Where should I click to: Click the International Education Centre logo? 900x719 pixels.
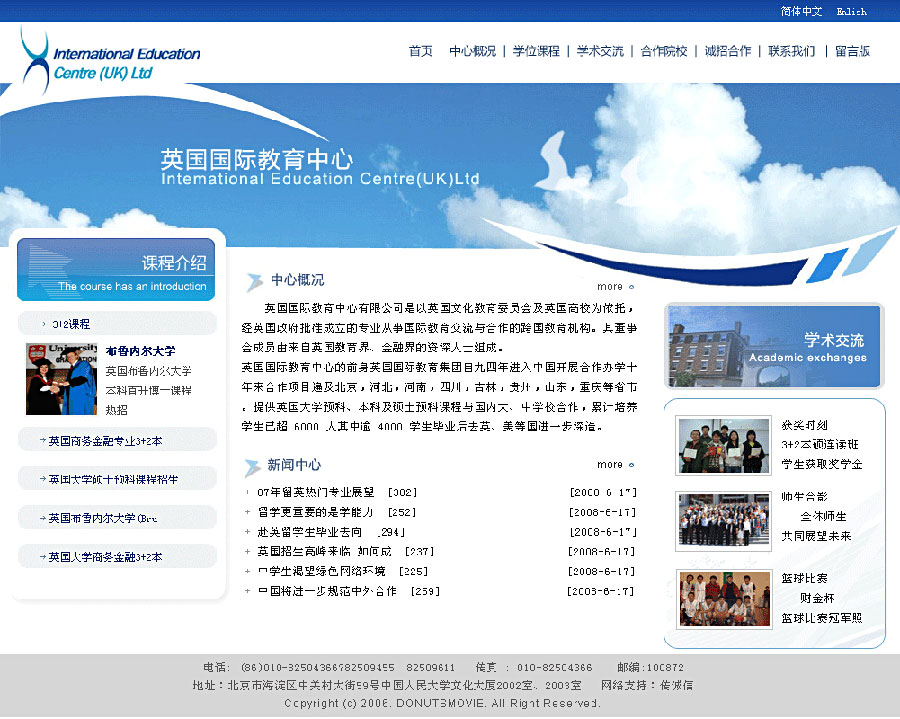point(110,60)
